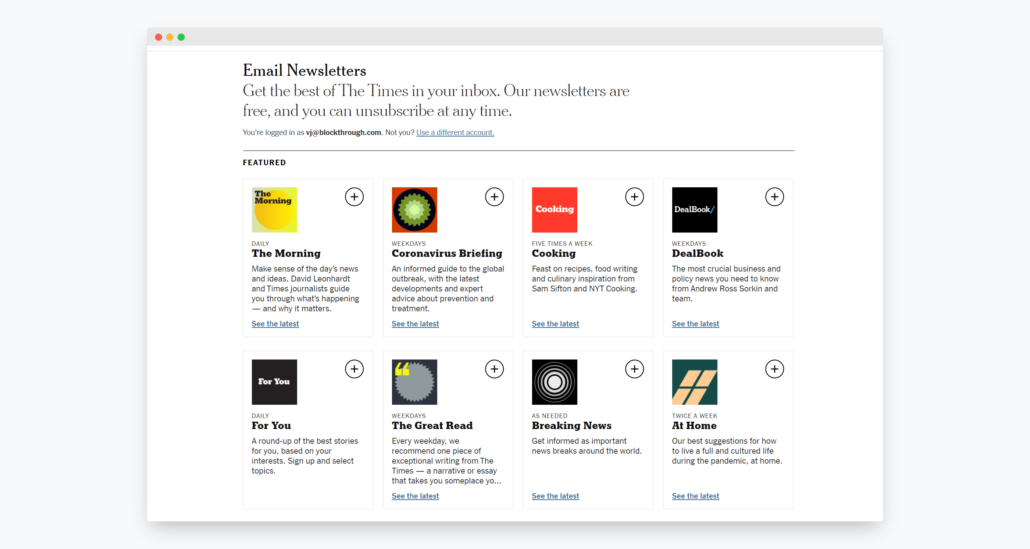Select the Coronavirus Briefing description text
This screenshot has width=1030, height=549.
[x=448, y=288]
